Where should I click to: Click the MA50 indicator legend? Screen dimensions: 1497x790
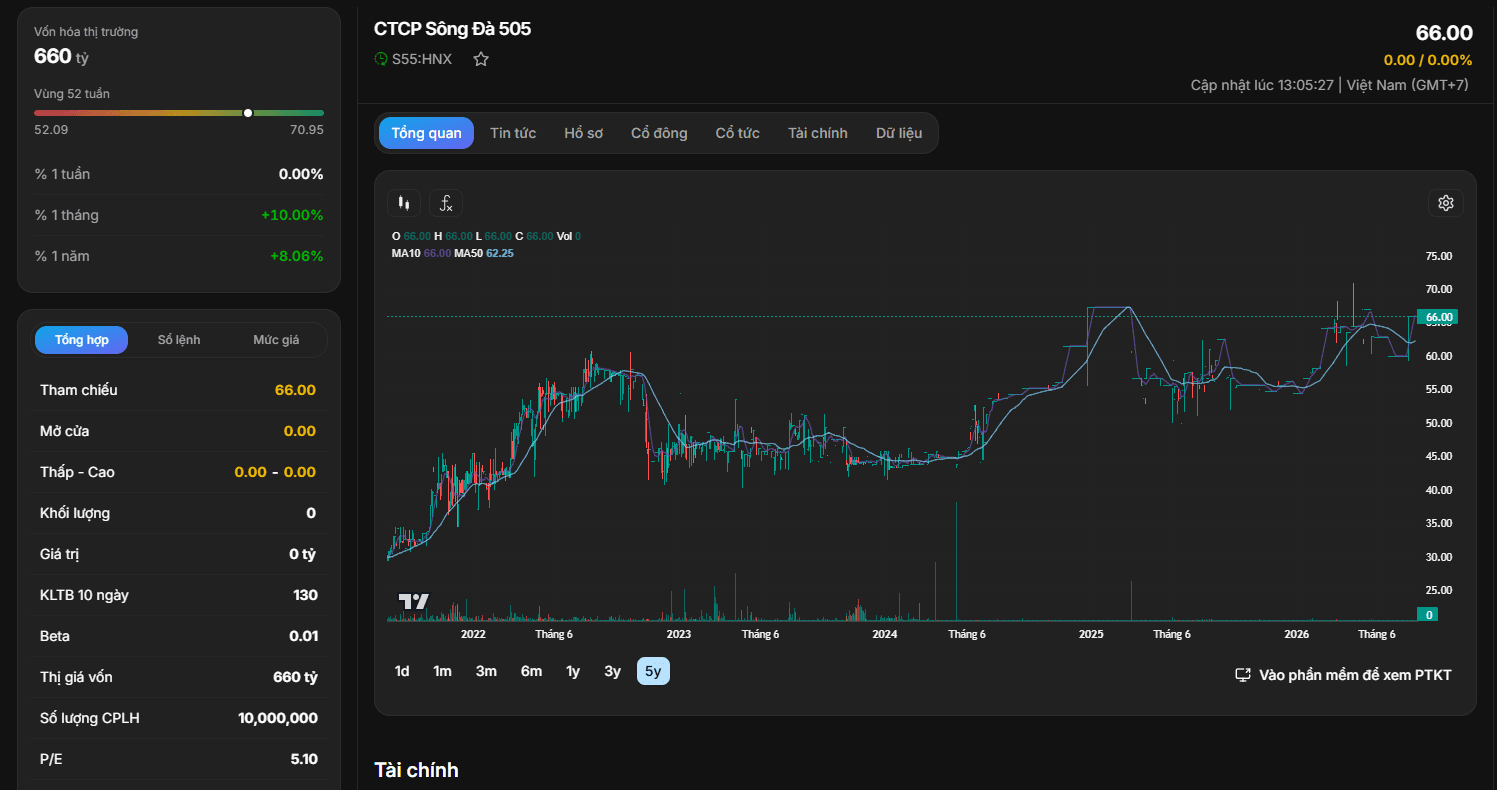pyautogui.click(x=484, y=253)
